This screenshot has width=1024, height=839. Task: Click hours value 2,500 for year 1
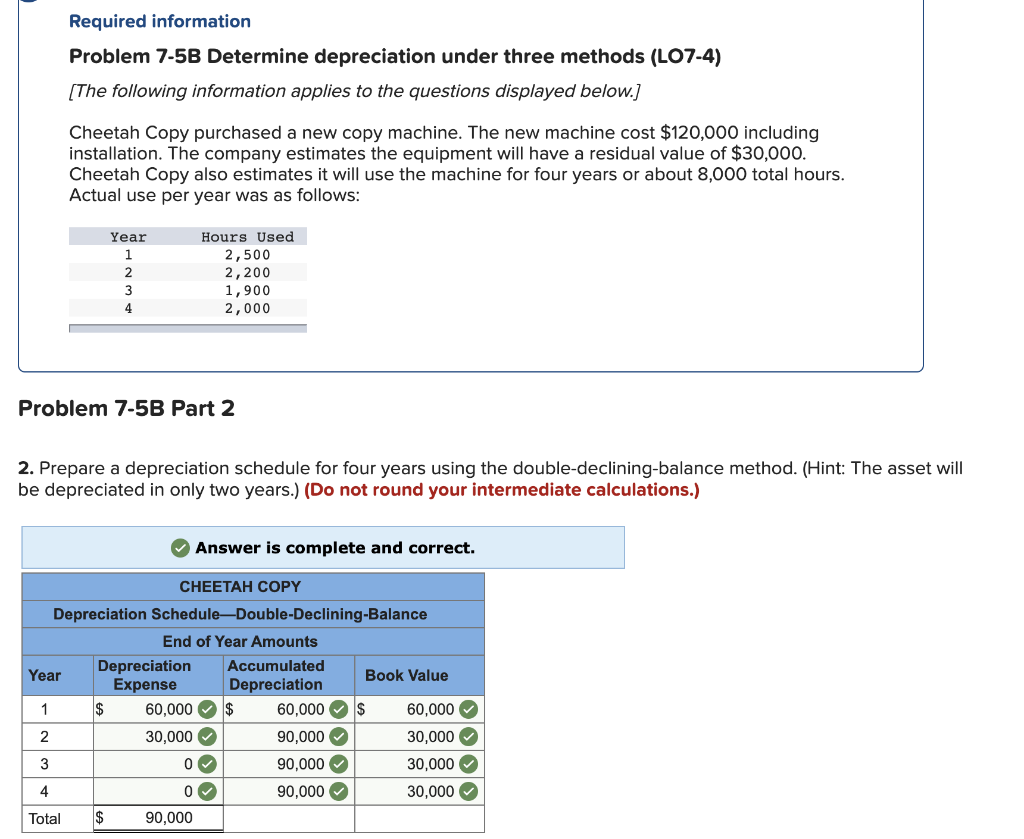248,255
